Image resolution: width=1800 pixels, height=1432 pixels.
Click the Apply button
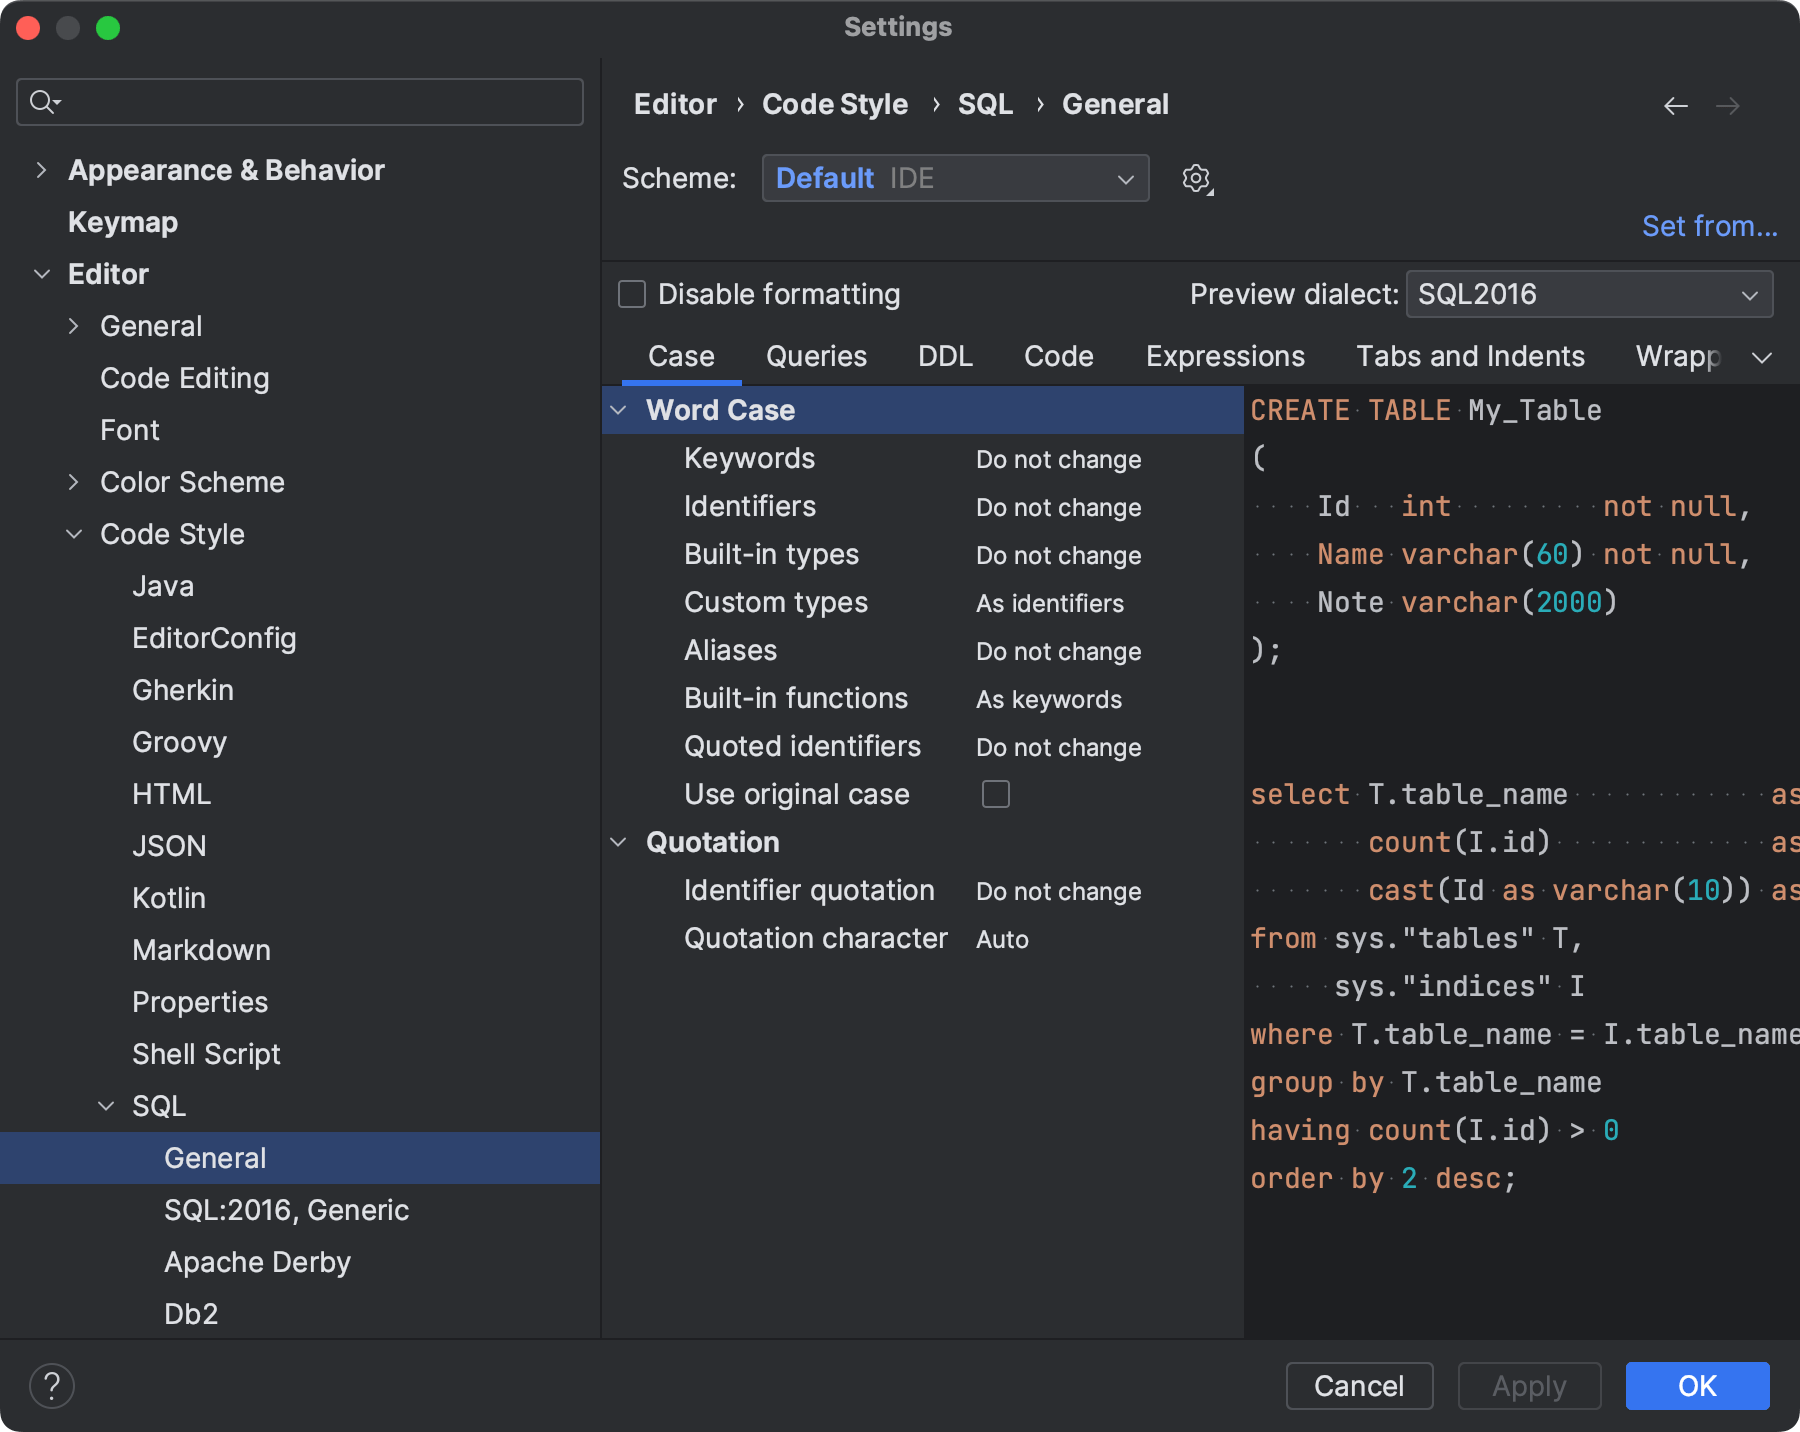pyautogui.click(x=1529, y=1386)
